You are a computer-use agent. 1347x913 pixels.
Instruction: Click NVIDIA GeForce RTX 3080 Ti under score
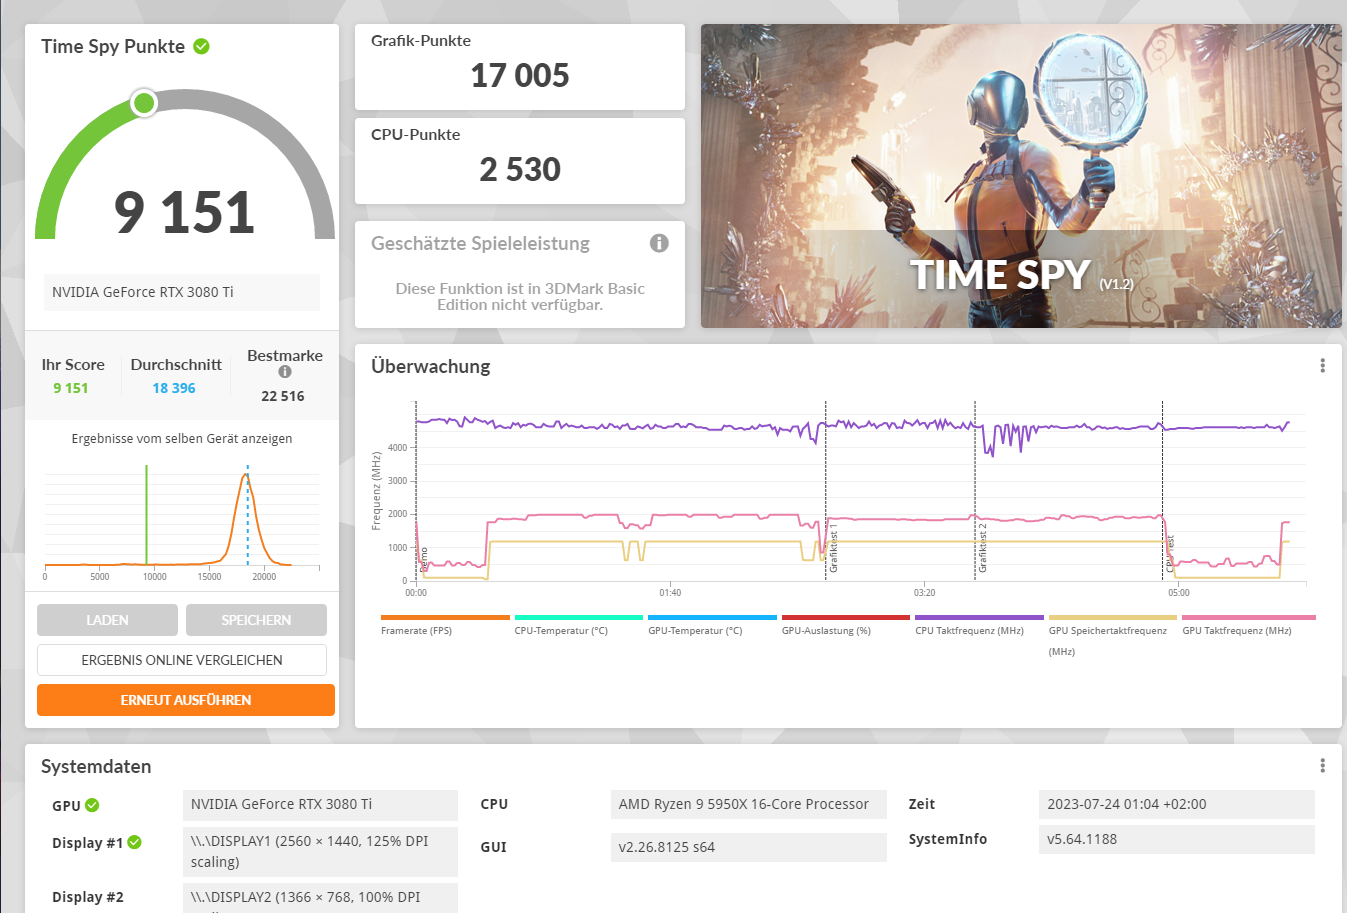point(182,292)
